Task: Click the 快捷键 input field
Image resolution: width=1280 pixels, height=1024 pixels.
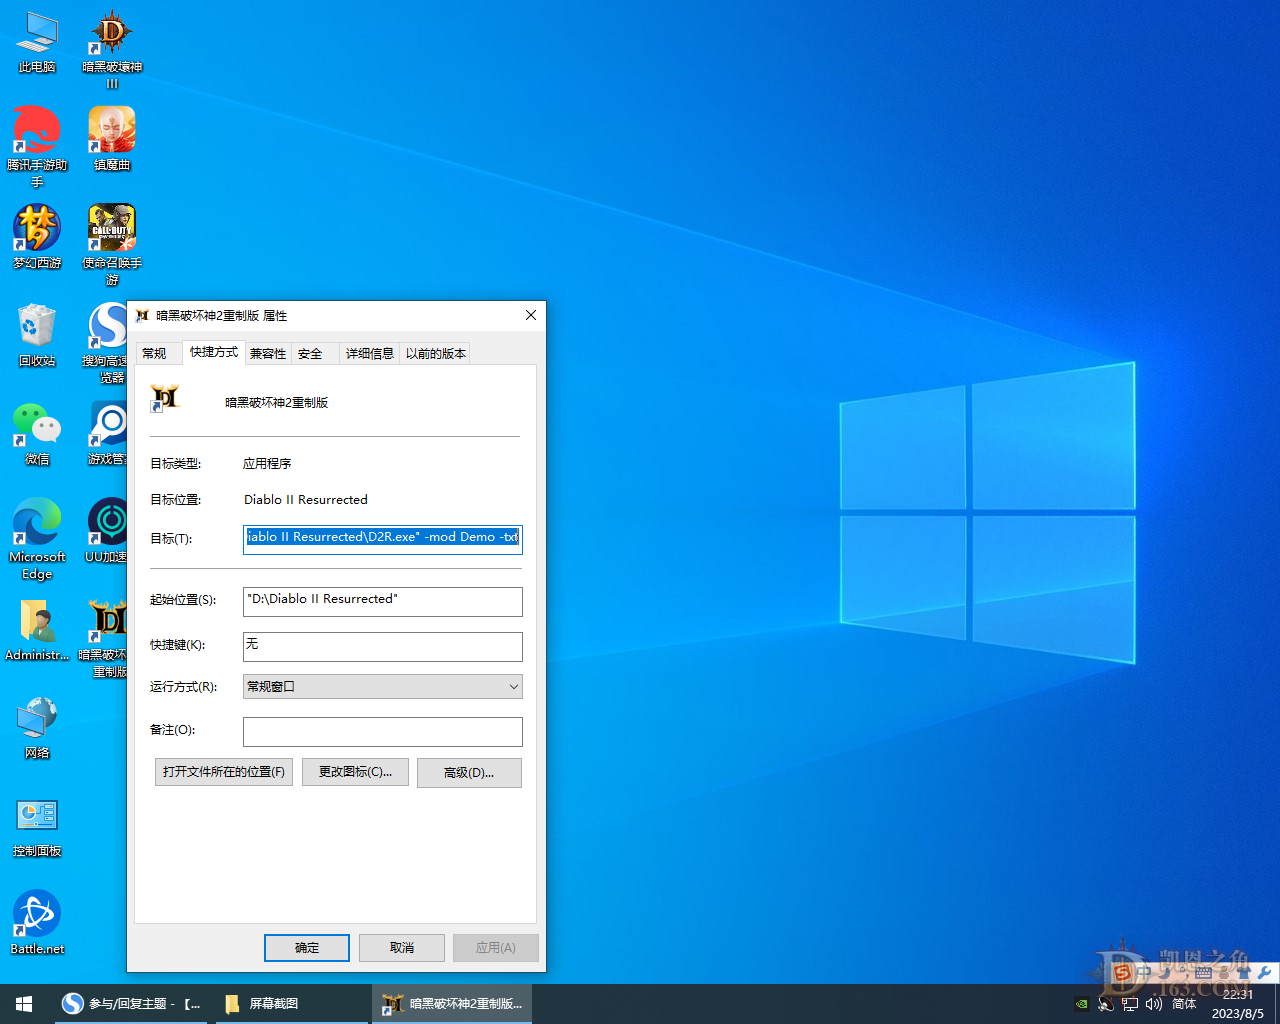Action: tap(383, 646)
